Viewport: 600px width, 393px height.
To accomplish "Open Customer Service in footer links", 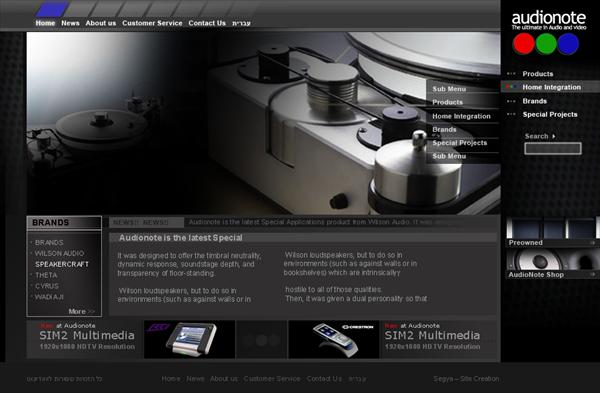I will pyautogui.click(x=272, y=379).
